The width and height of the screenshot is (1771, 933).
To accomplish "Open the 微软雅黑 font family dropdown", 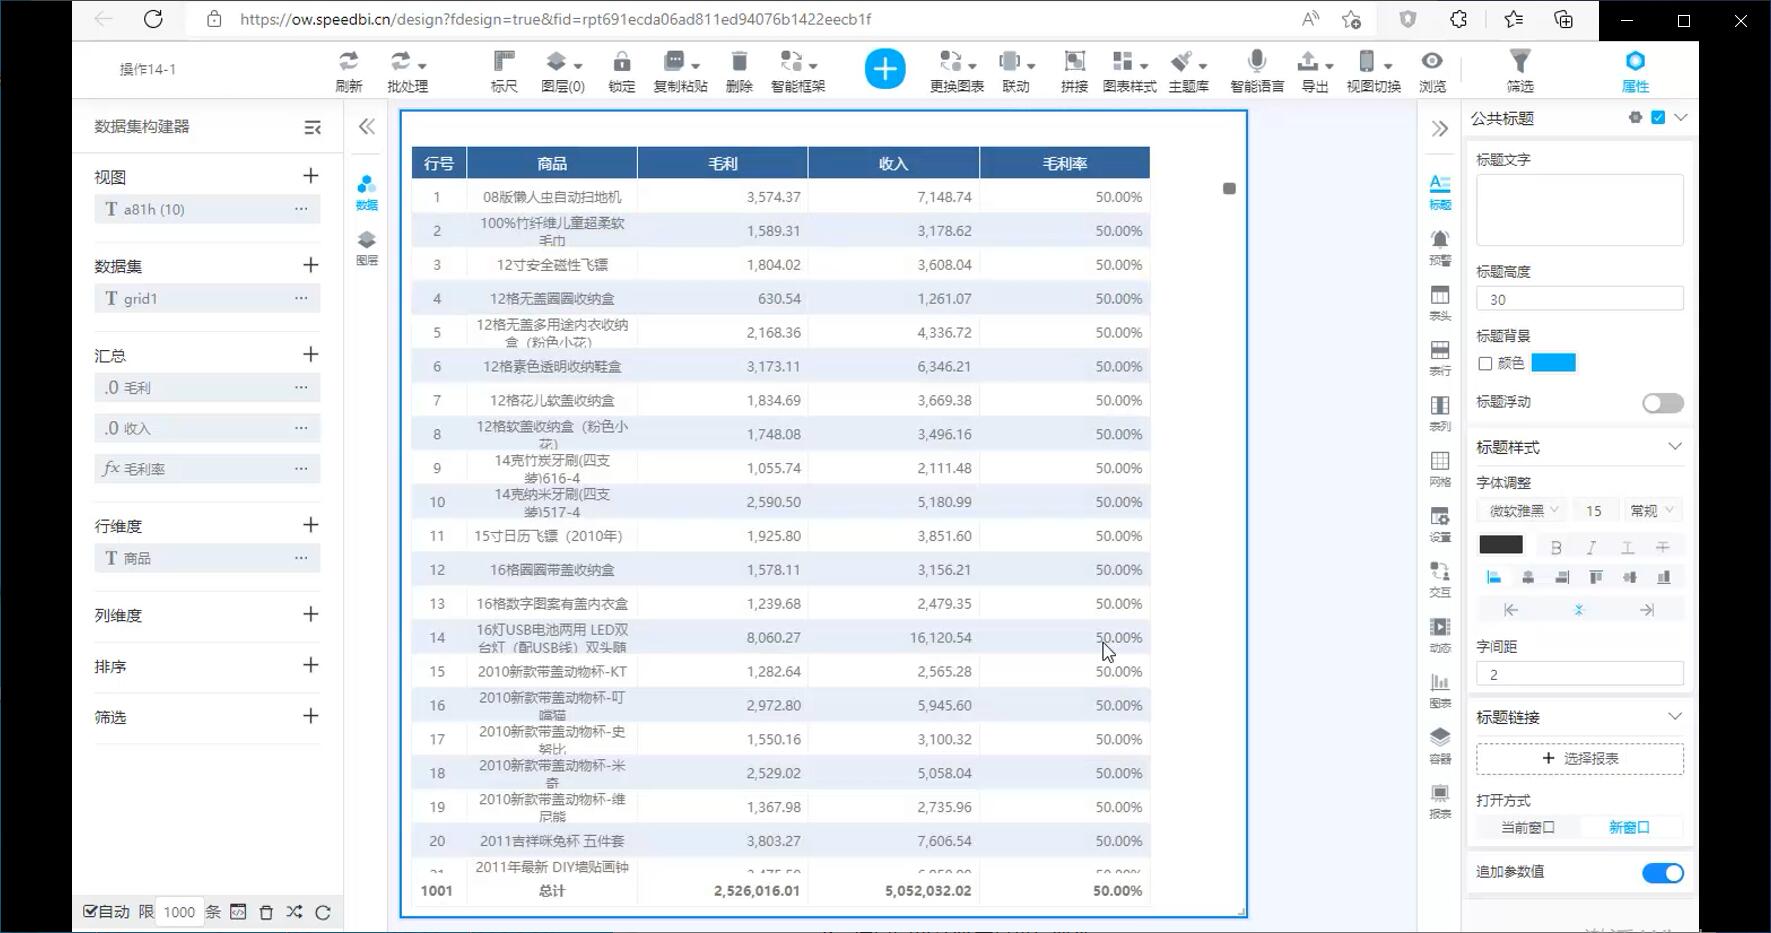I will [1523, 511].
